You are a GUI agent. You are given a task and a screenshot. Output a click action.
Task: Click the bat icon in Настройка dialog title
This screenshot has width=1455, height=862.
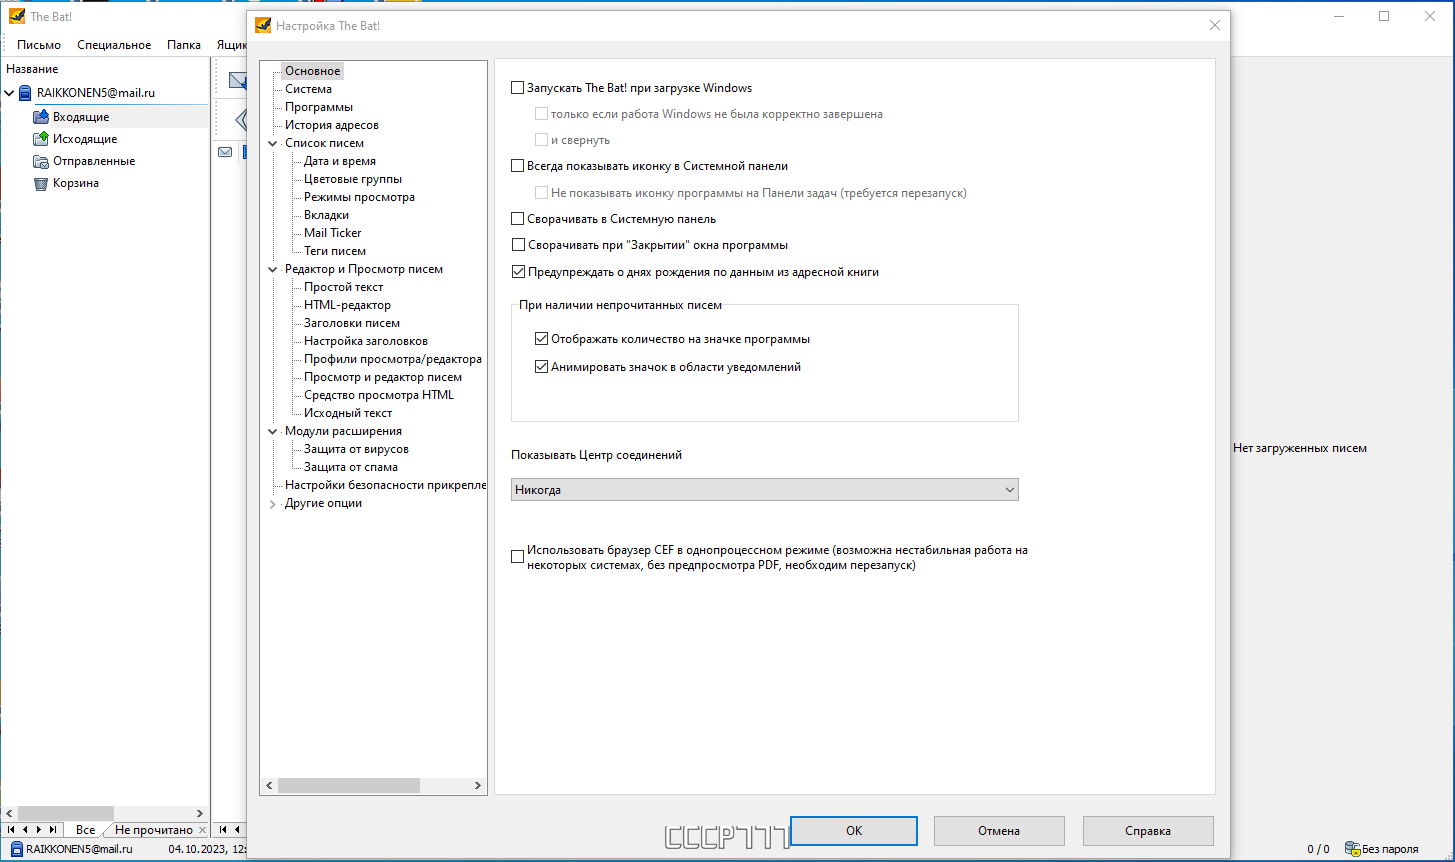[x=264, y=25]
